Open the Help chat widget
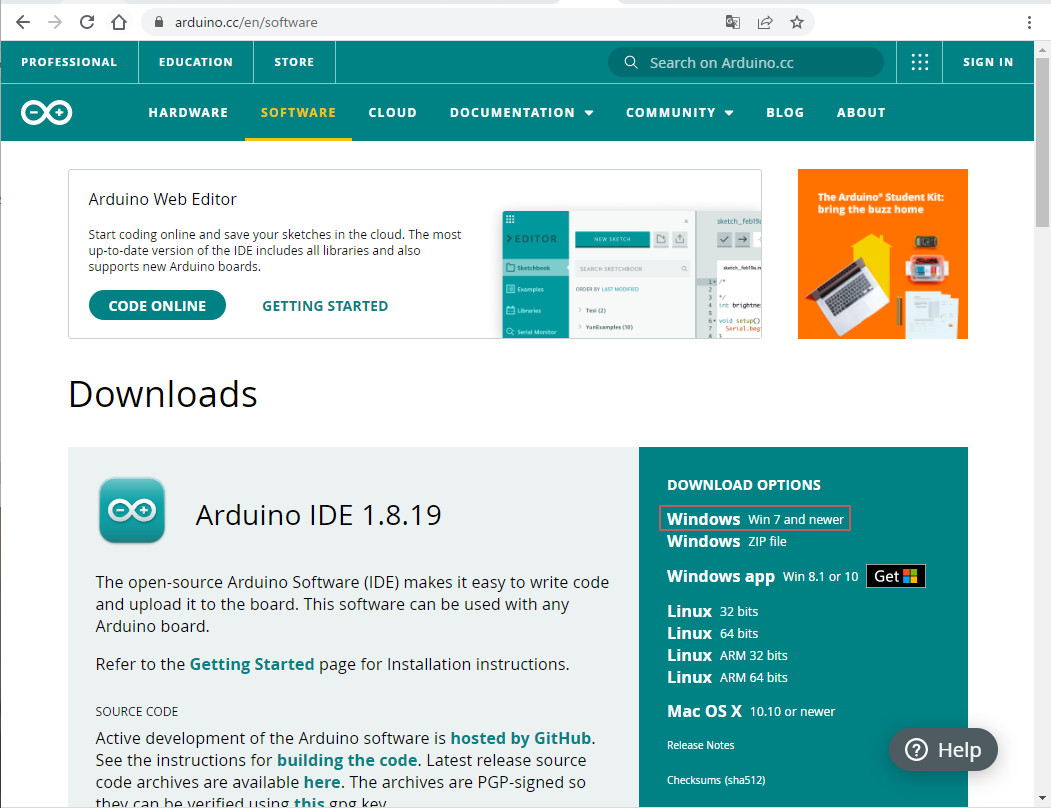 943,750
